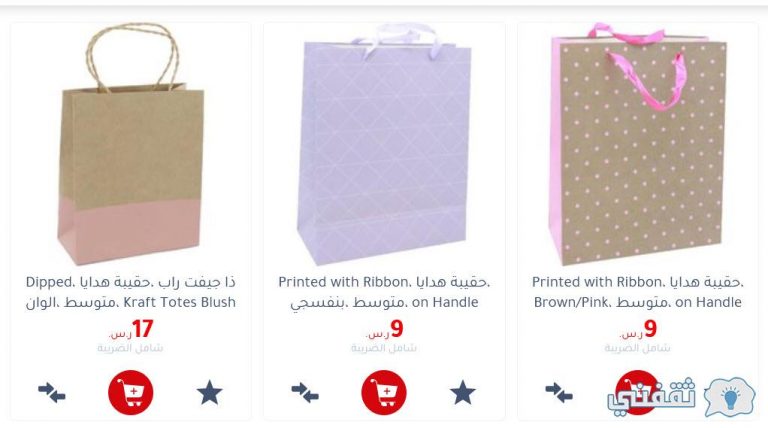The width and height of the screenshot is (768, 428).
Task: Favorite the Kraft Totes Blush bag with star
Action: pos(210,393)
